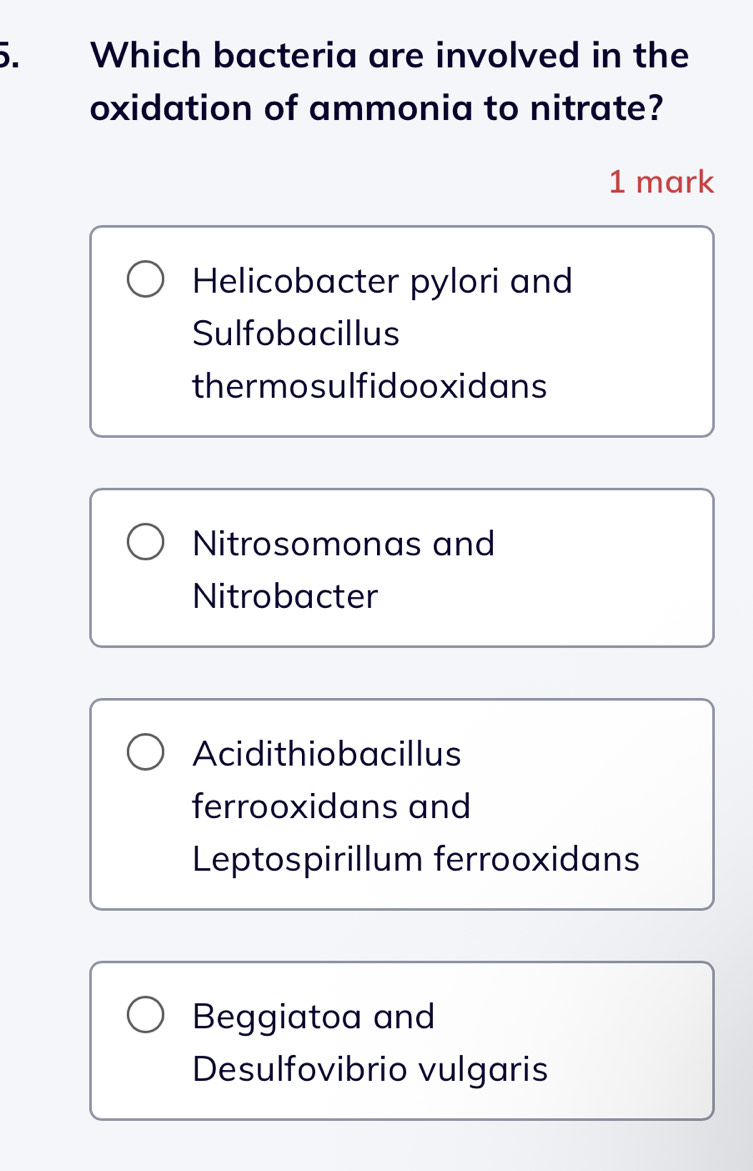753x1171 pixels.
Task: Click the red 1 mark label
Action: (x=663, y=181)
